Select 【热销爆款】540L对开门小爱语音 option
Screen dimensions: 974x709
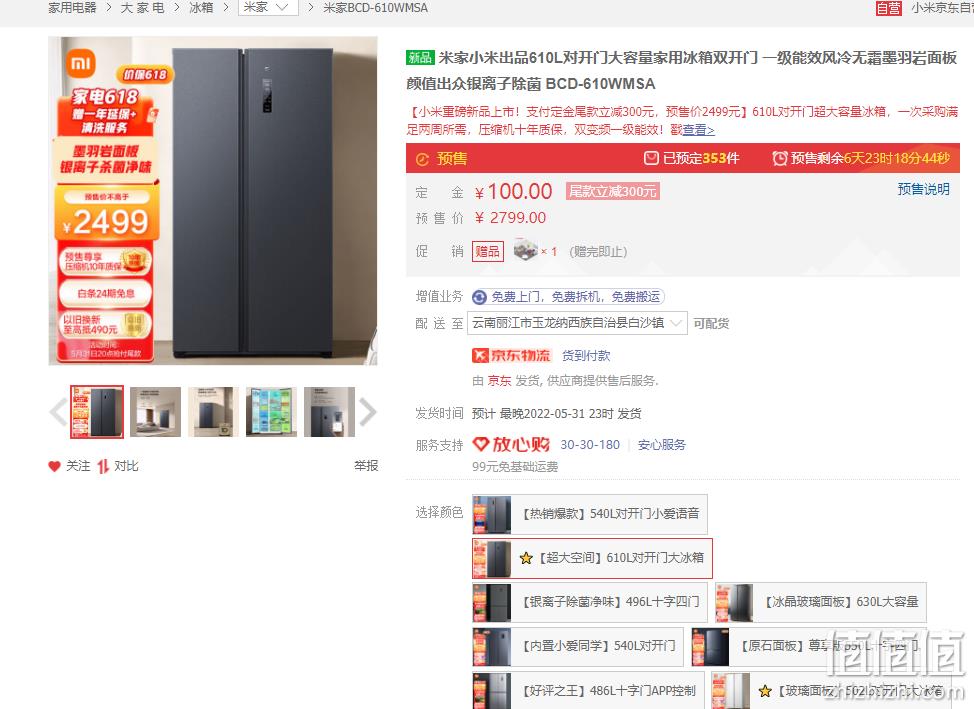click(x=589, y=514)
